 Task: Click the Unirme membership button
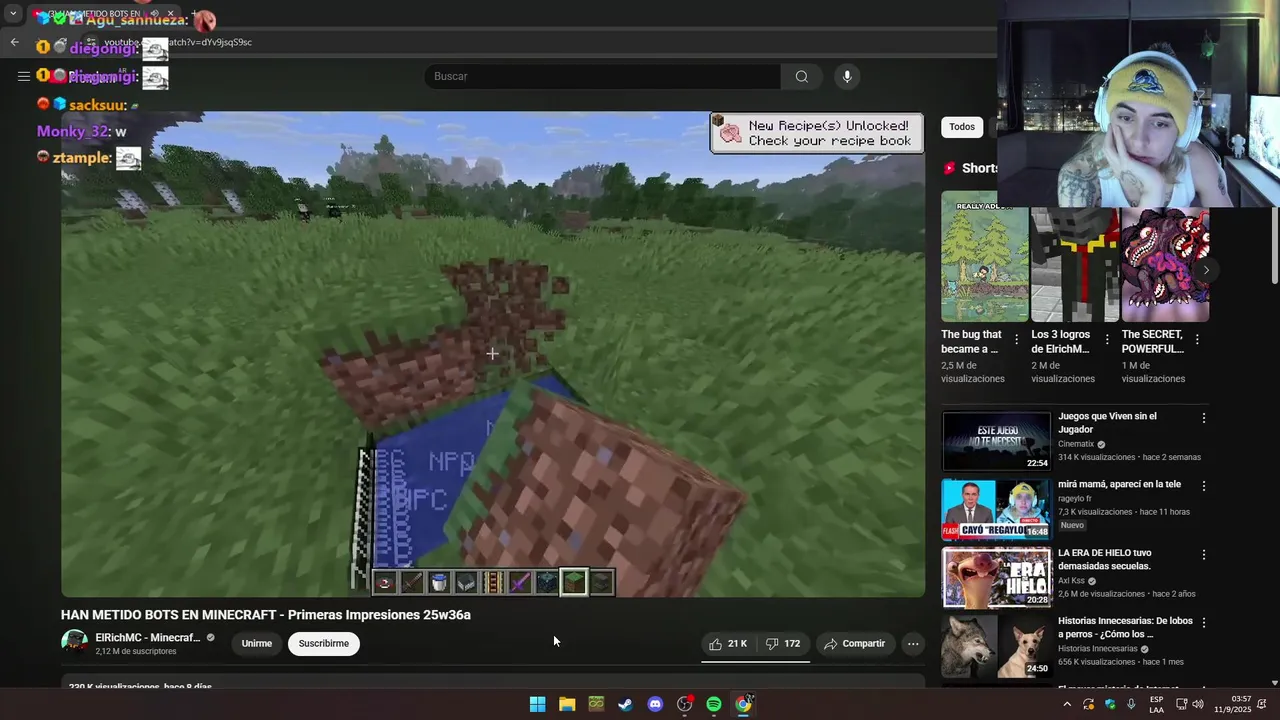click(x=257, y=643)
